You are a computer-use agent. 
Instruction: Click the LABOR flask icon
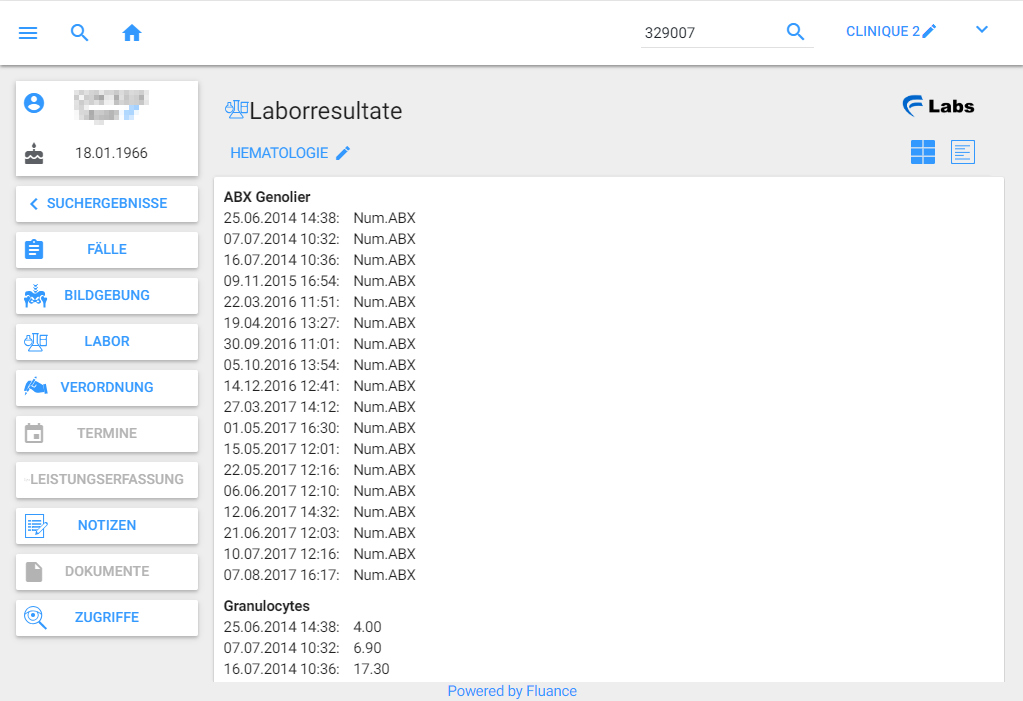36,341
